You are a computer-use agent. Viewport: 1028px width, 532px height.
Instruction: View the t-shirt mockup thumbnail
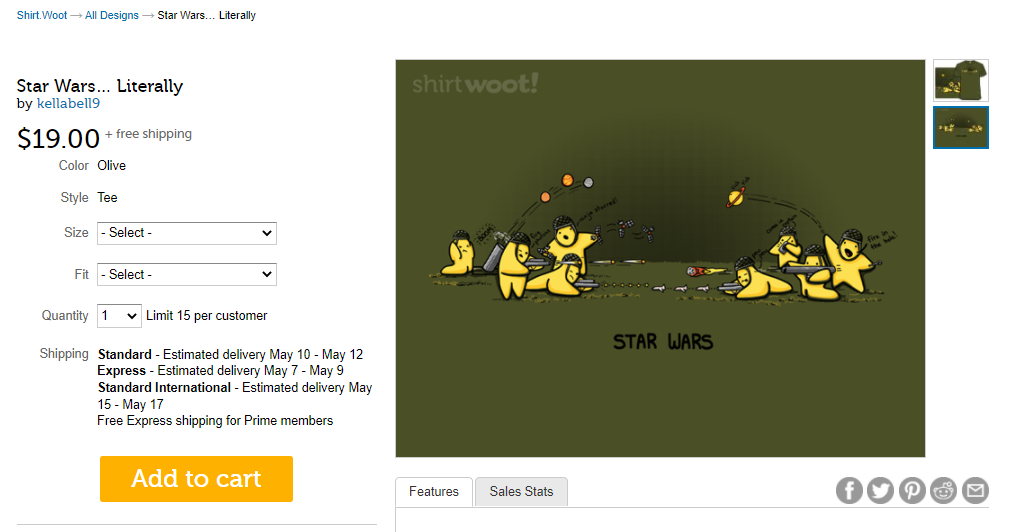tap(960, 80)
